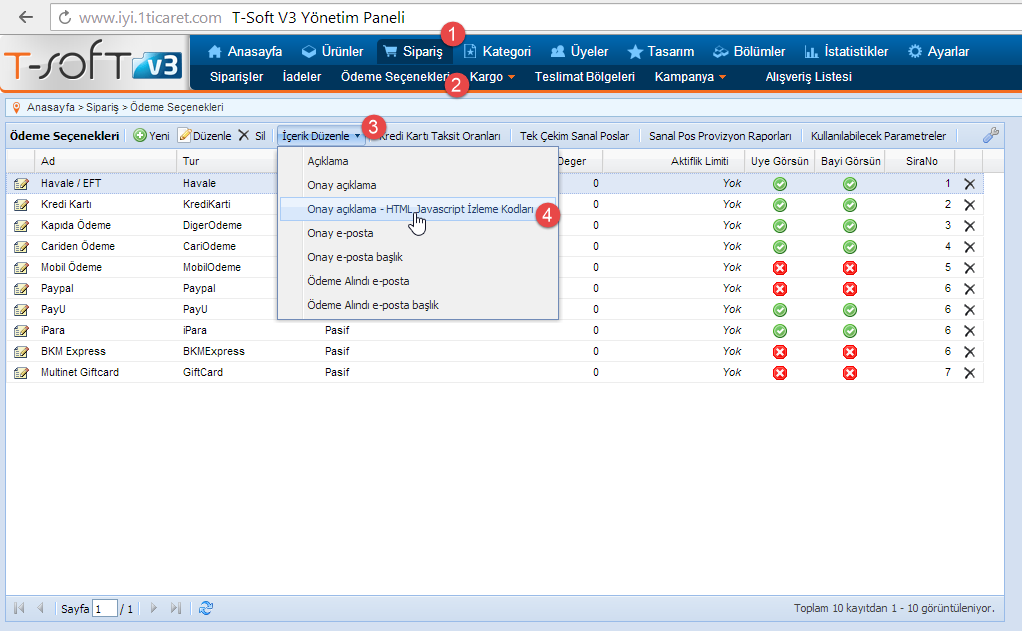Toggle Uye Görsün for Kredi Kartı
The image size is (1022, 631).
tap(780, 205)
